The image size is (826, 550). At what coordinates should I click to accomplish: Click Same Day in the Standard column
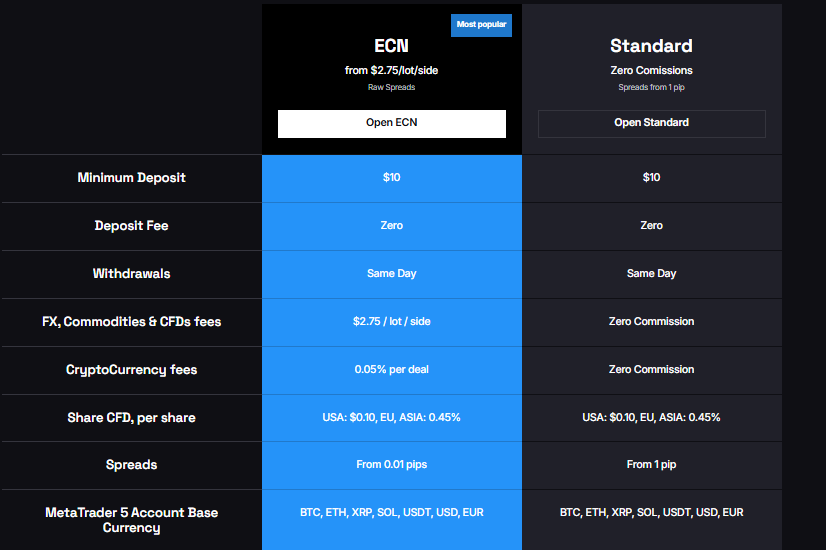click(x=651, y=274)
